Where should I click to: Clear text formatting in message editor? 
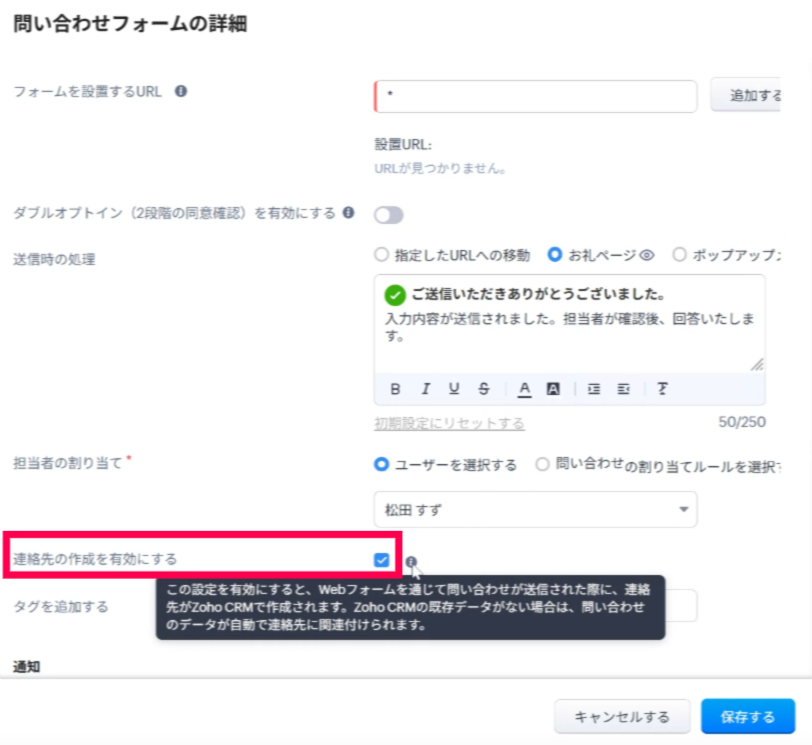pyautogui.click(x=662, y=389)
